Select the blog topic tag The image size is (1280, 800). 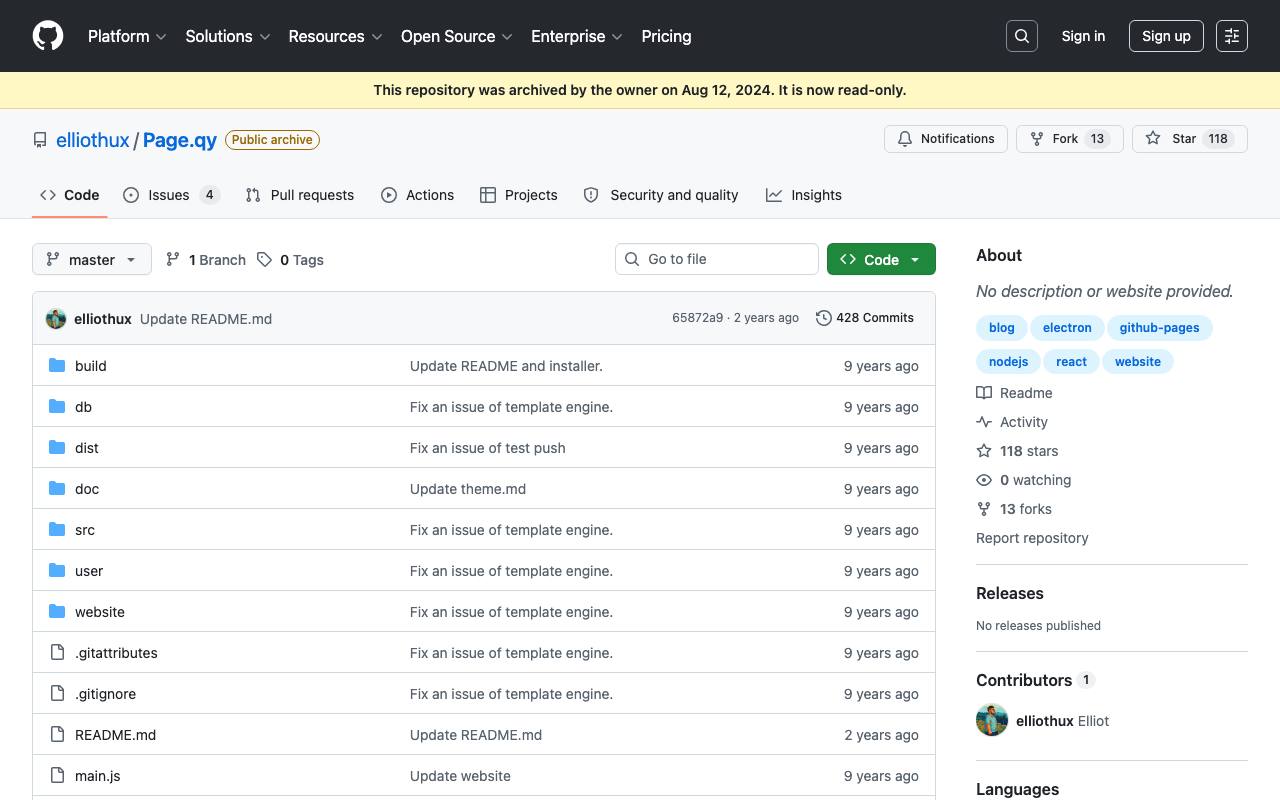(x=1002, y=328)
